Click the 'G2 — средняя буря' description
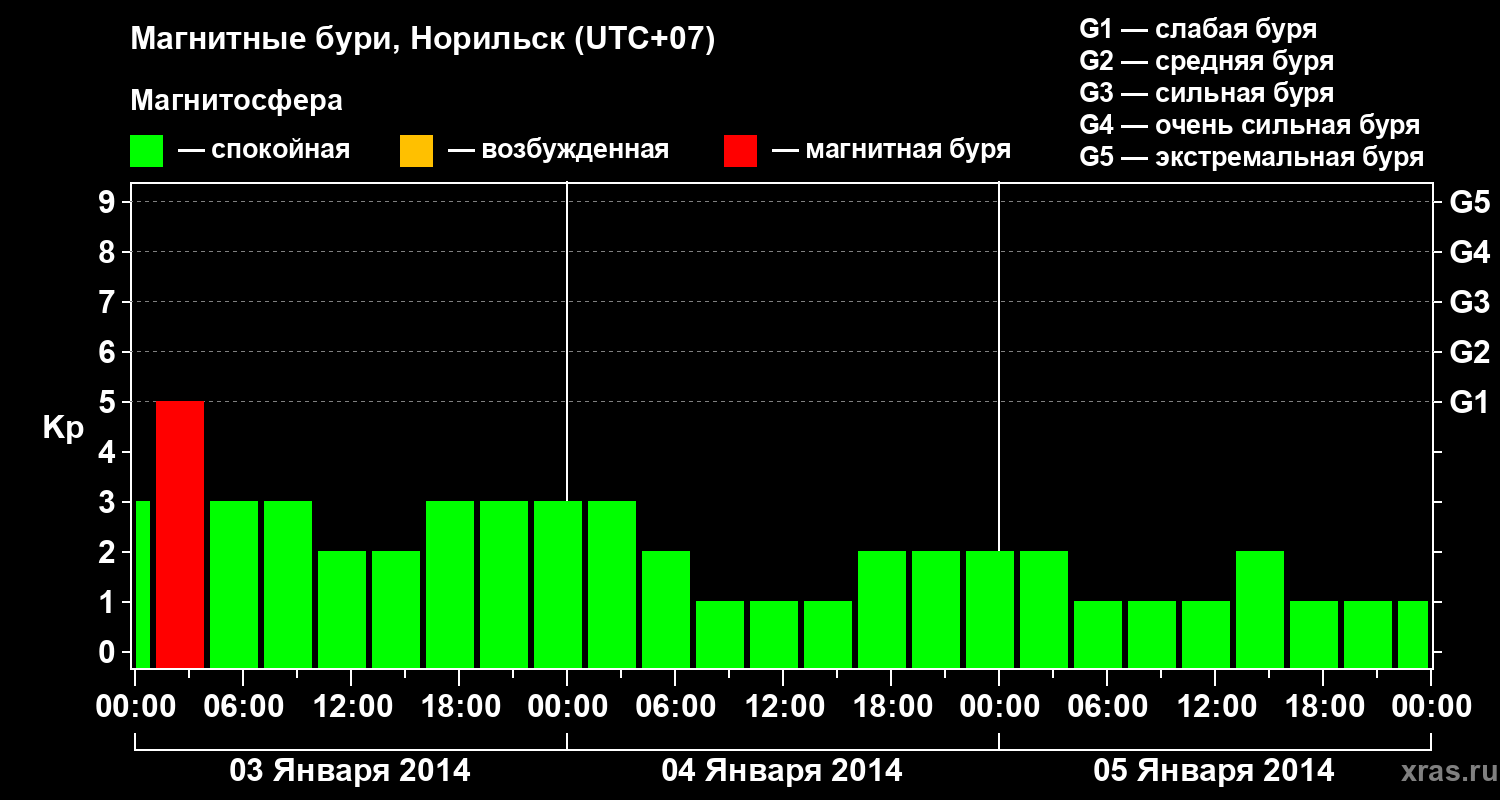 (1207, 61)
